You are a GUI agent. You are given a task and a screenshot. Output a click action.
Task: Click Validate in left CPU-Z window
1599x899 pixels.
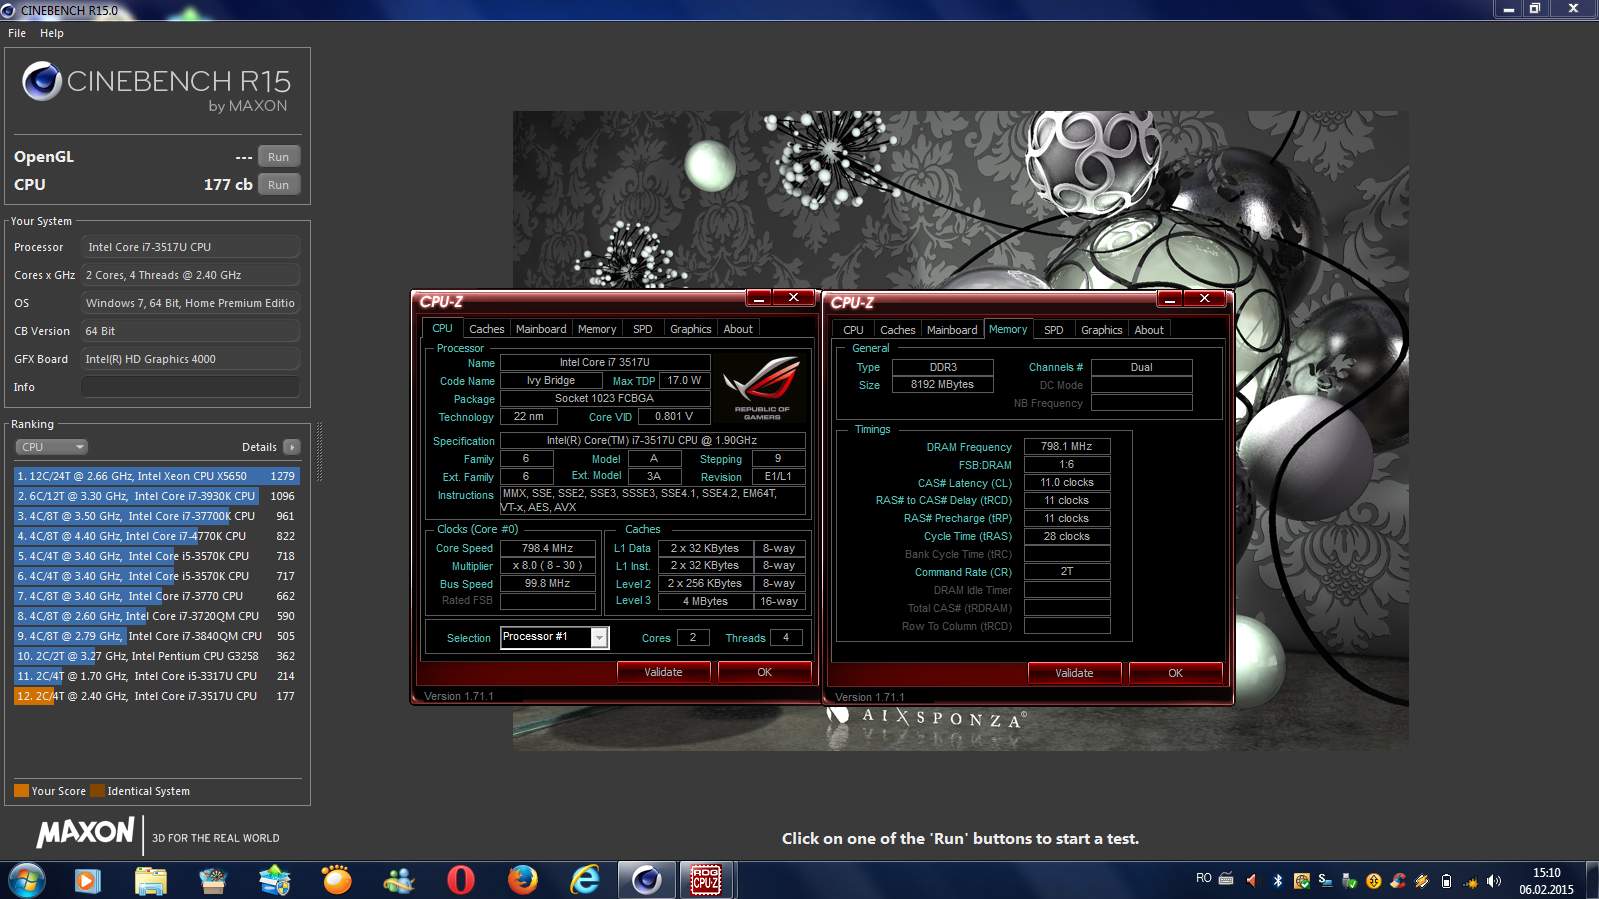pos(663,672)
